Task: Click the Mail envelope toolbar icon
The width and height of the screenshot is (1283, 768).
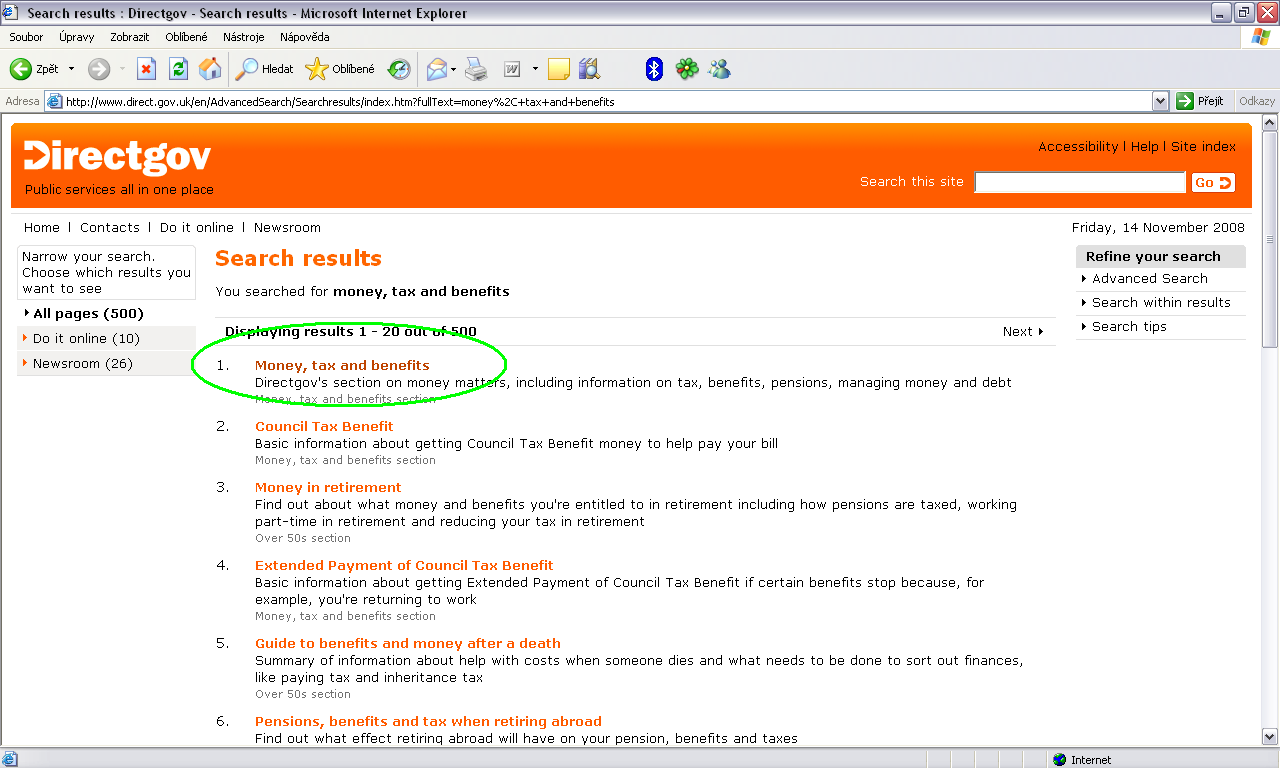Action: tap(436, 69)
